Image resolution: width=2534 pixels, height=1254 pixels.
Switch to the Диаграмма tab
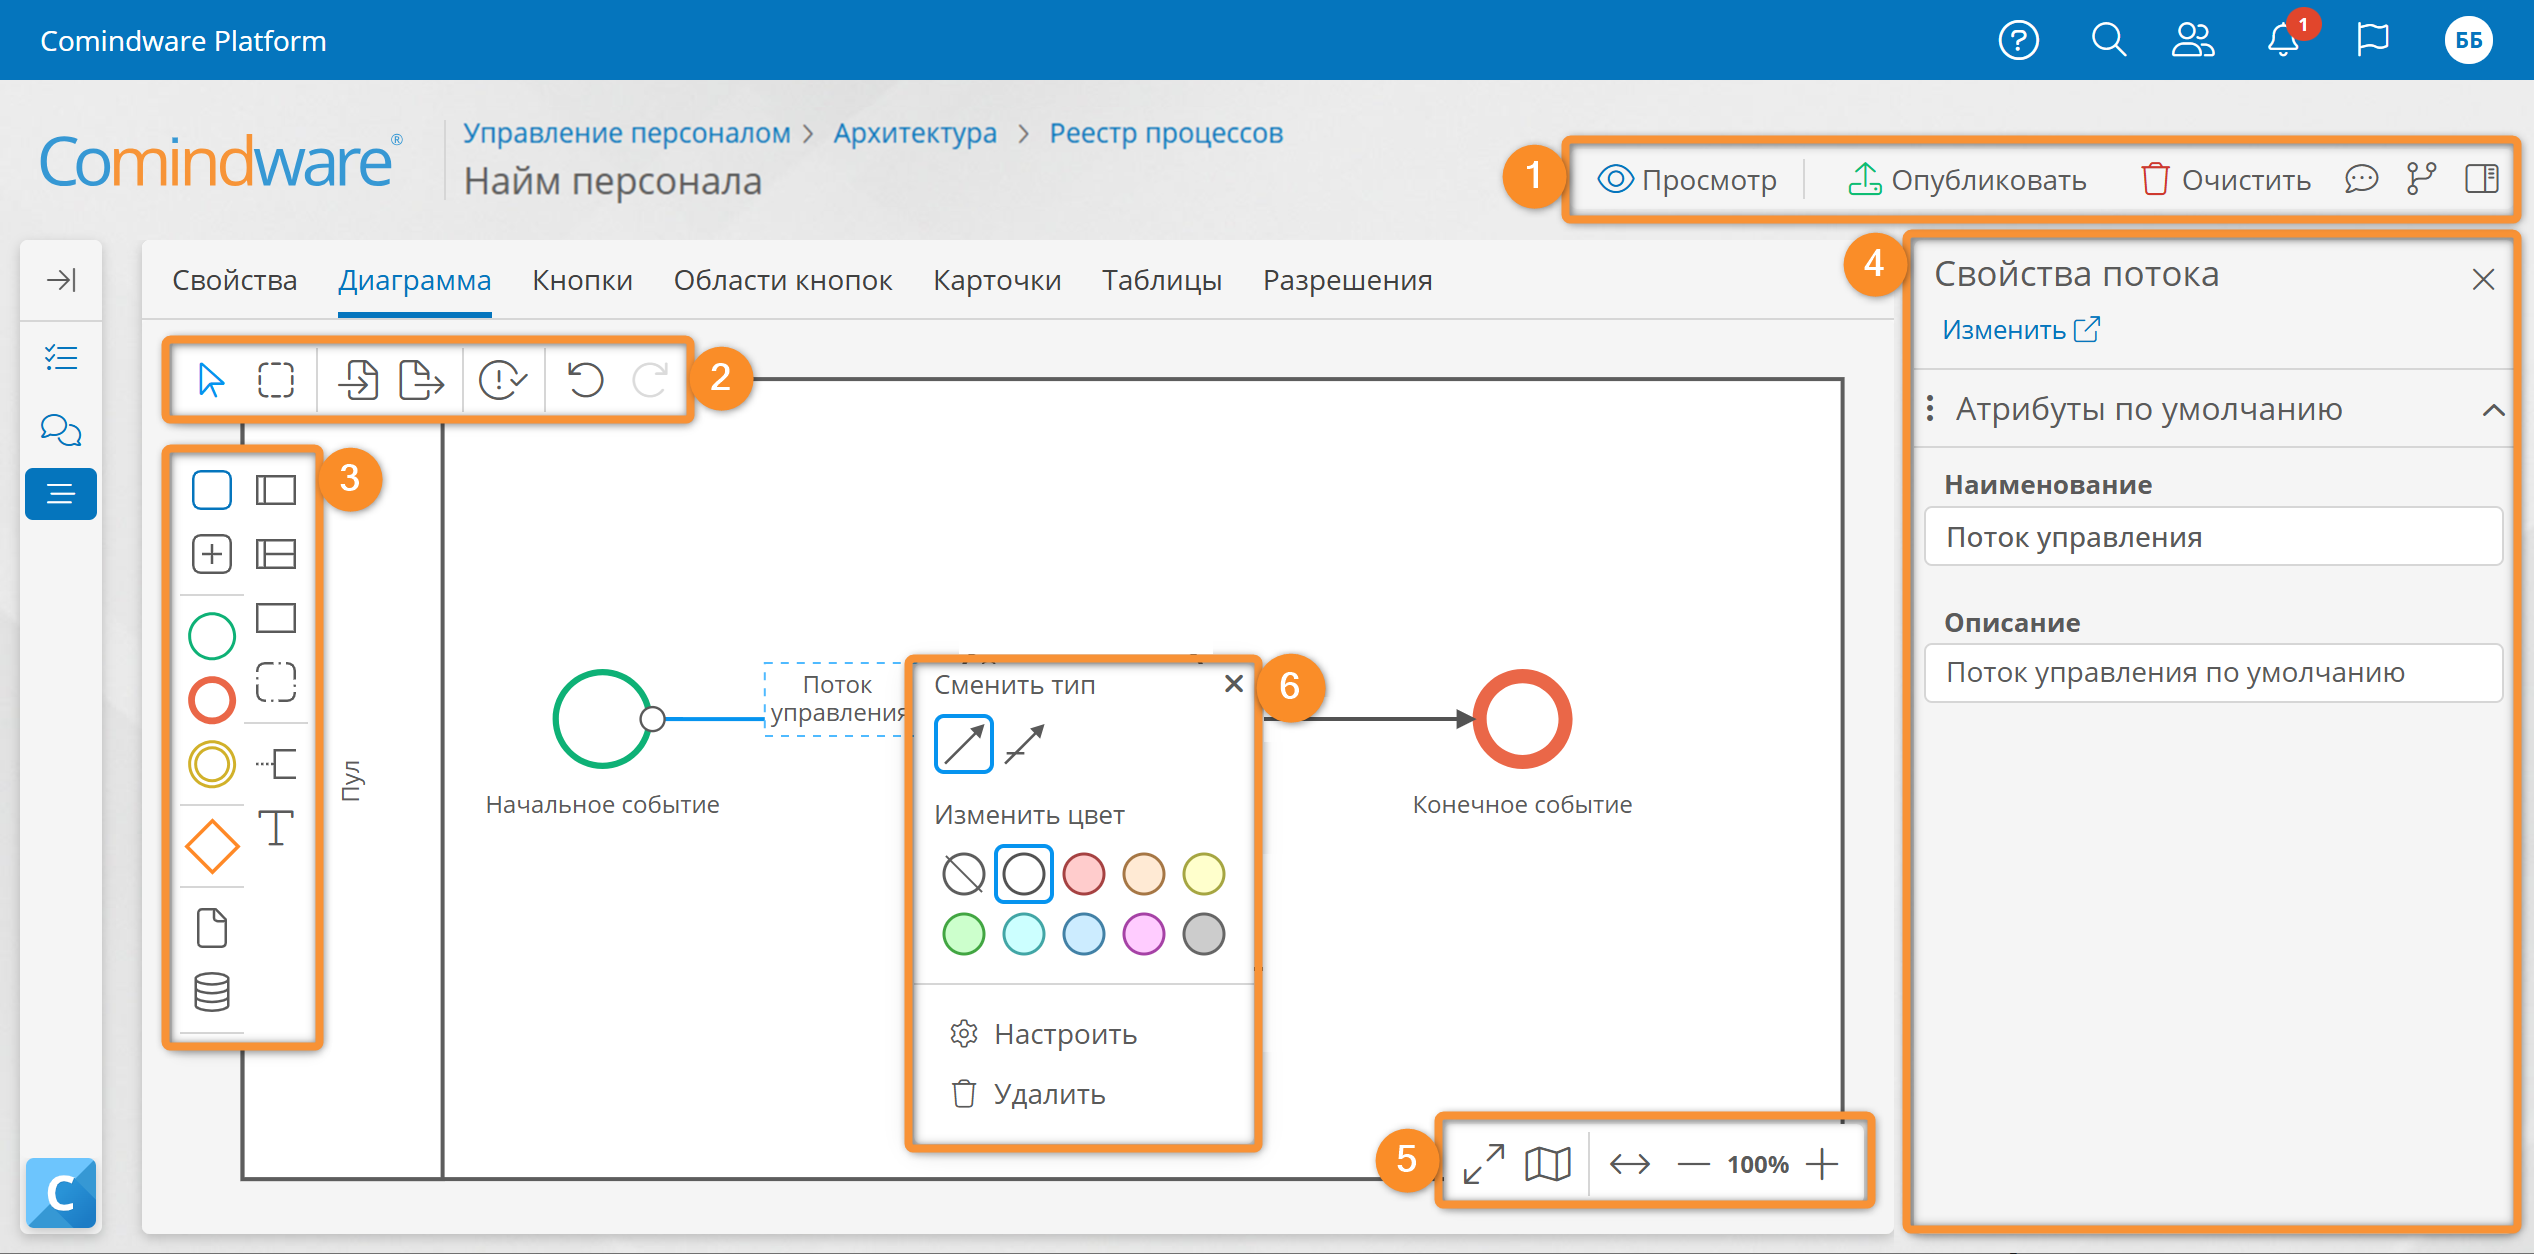coord(415,281)
